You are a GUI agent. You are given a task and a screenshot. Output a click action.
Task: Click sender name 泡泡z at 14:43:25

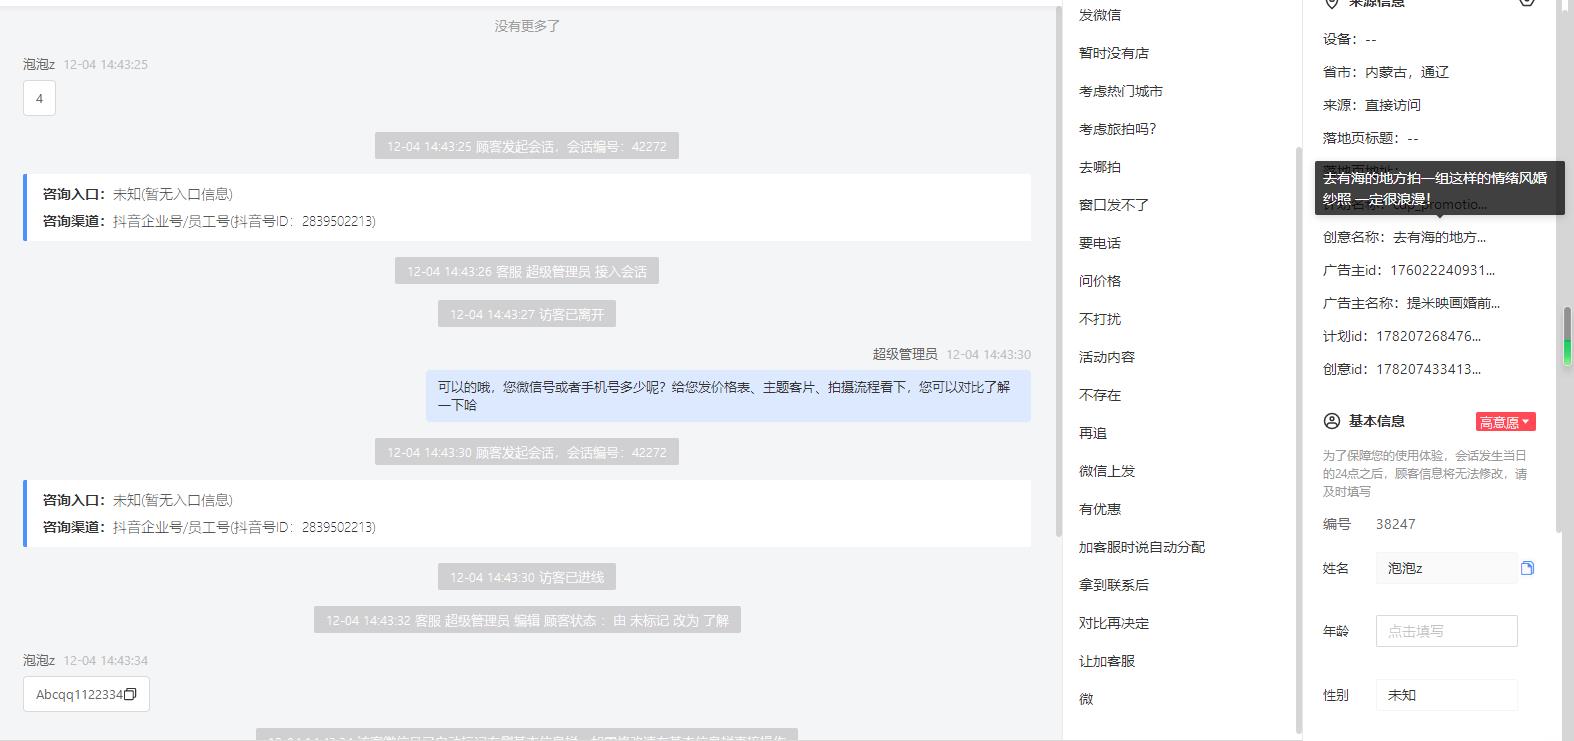pos(39,64)
